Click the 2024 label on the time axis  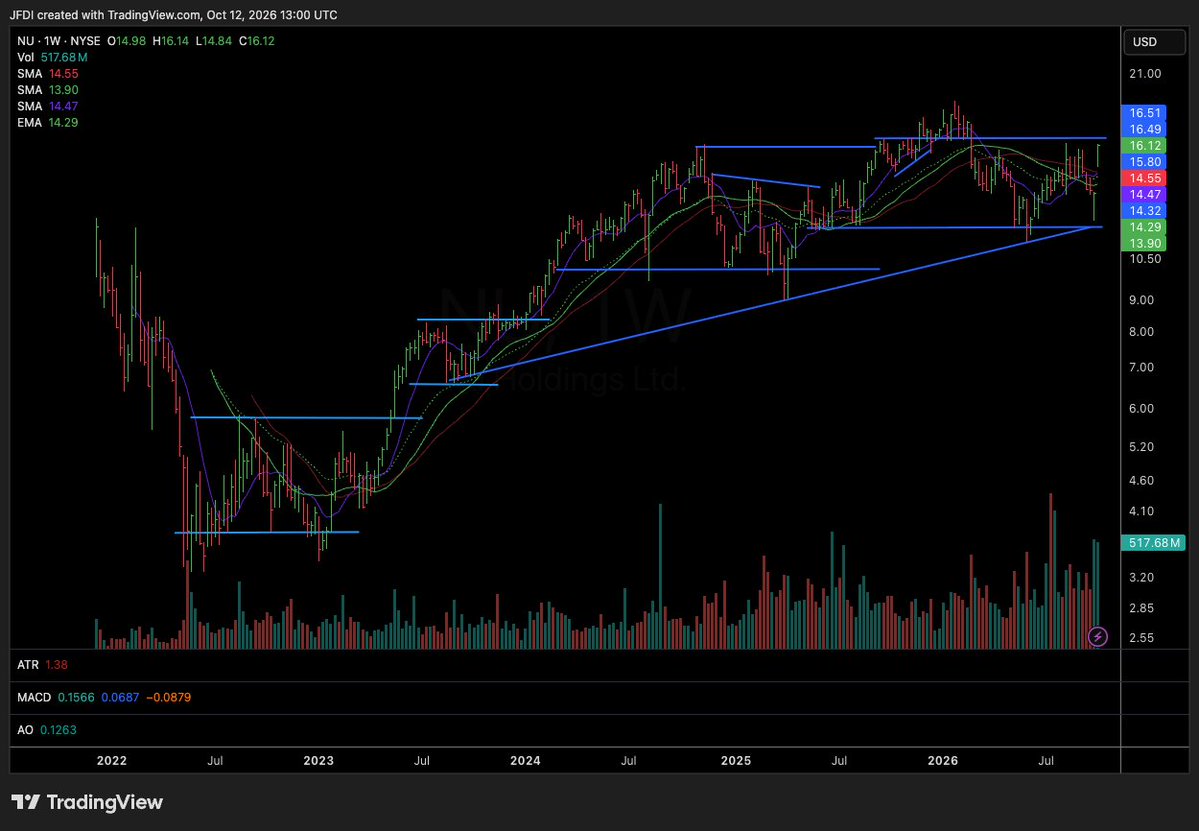(525, 761)
